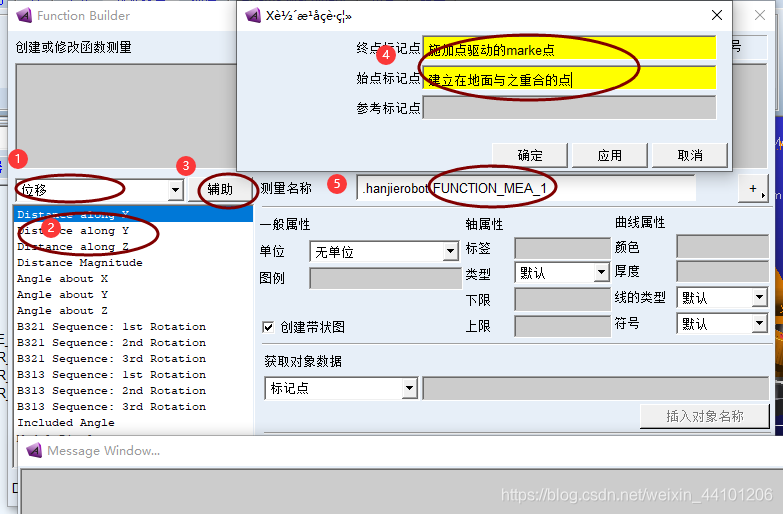Toggle the 创建带状图 checkbox

click(268, 327)
